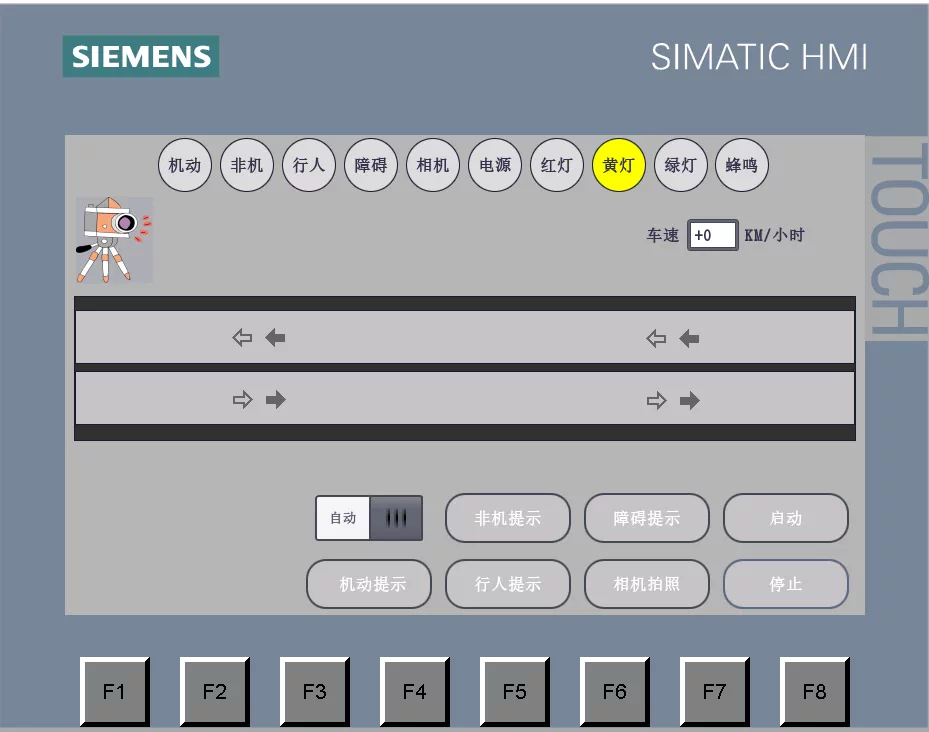This screenshot has width=929, height=732.
Task: Click the 相机拍照 button
Action: coord(646,584)
